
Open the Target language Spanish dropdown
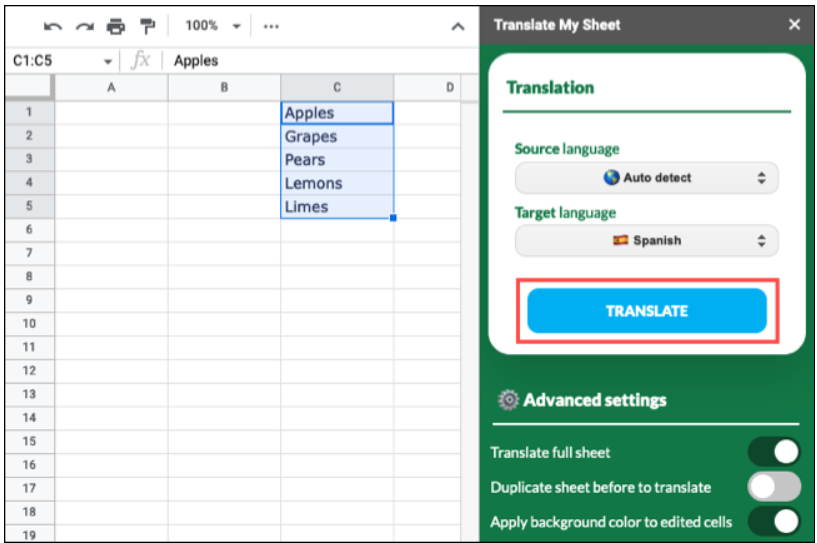646,240
